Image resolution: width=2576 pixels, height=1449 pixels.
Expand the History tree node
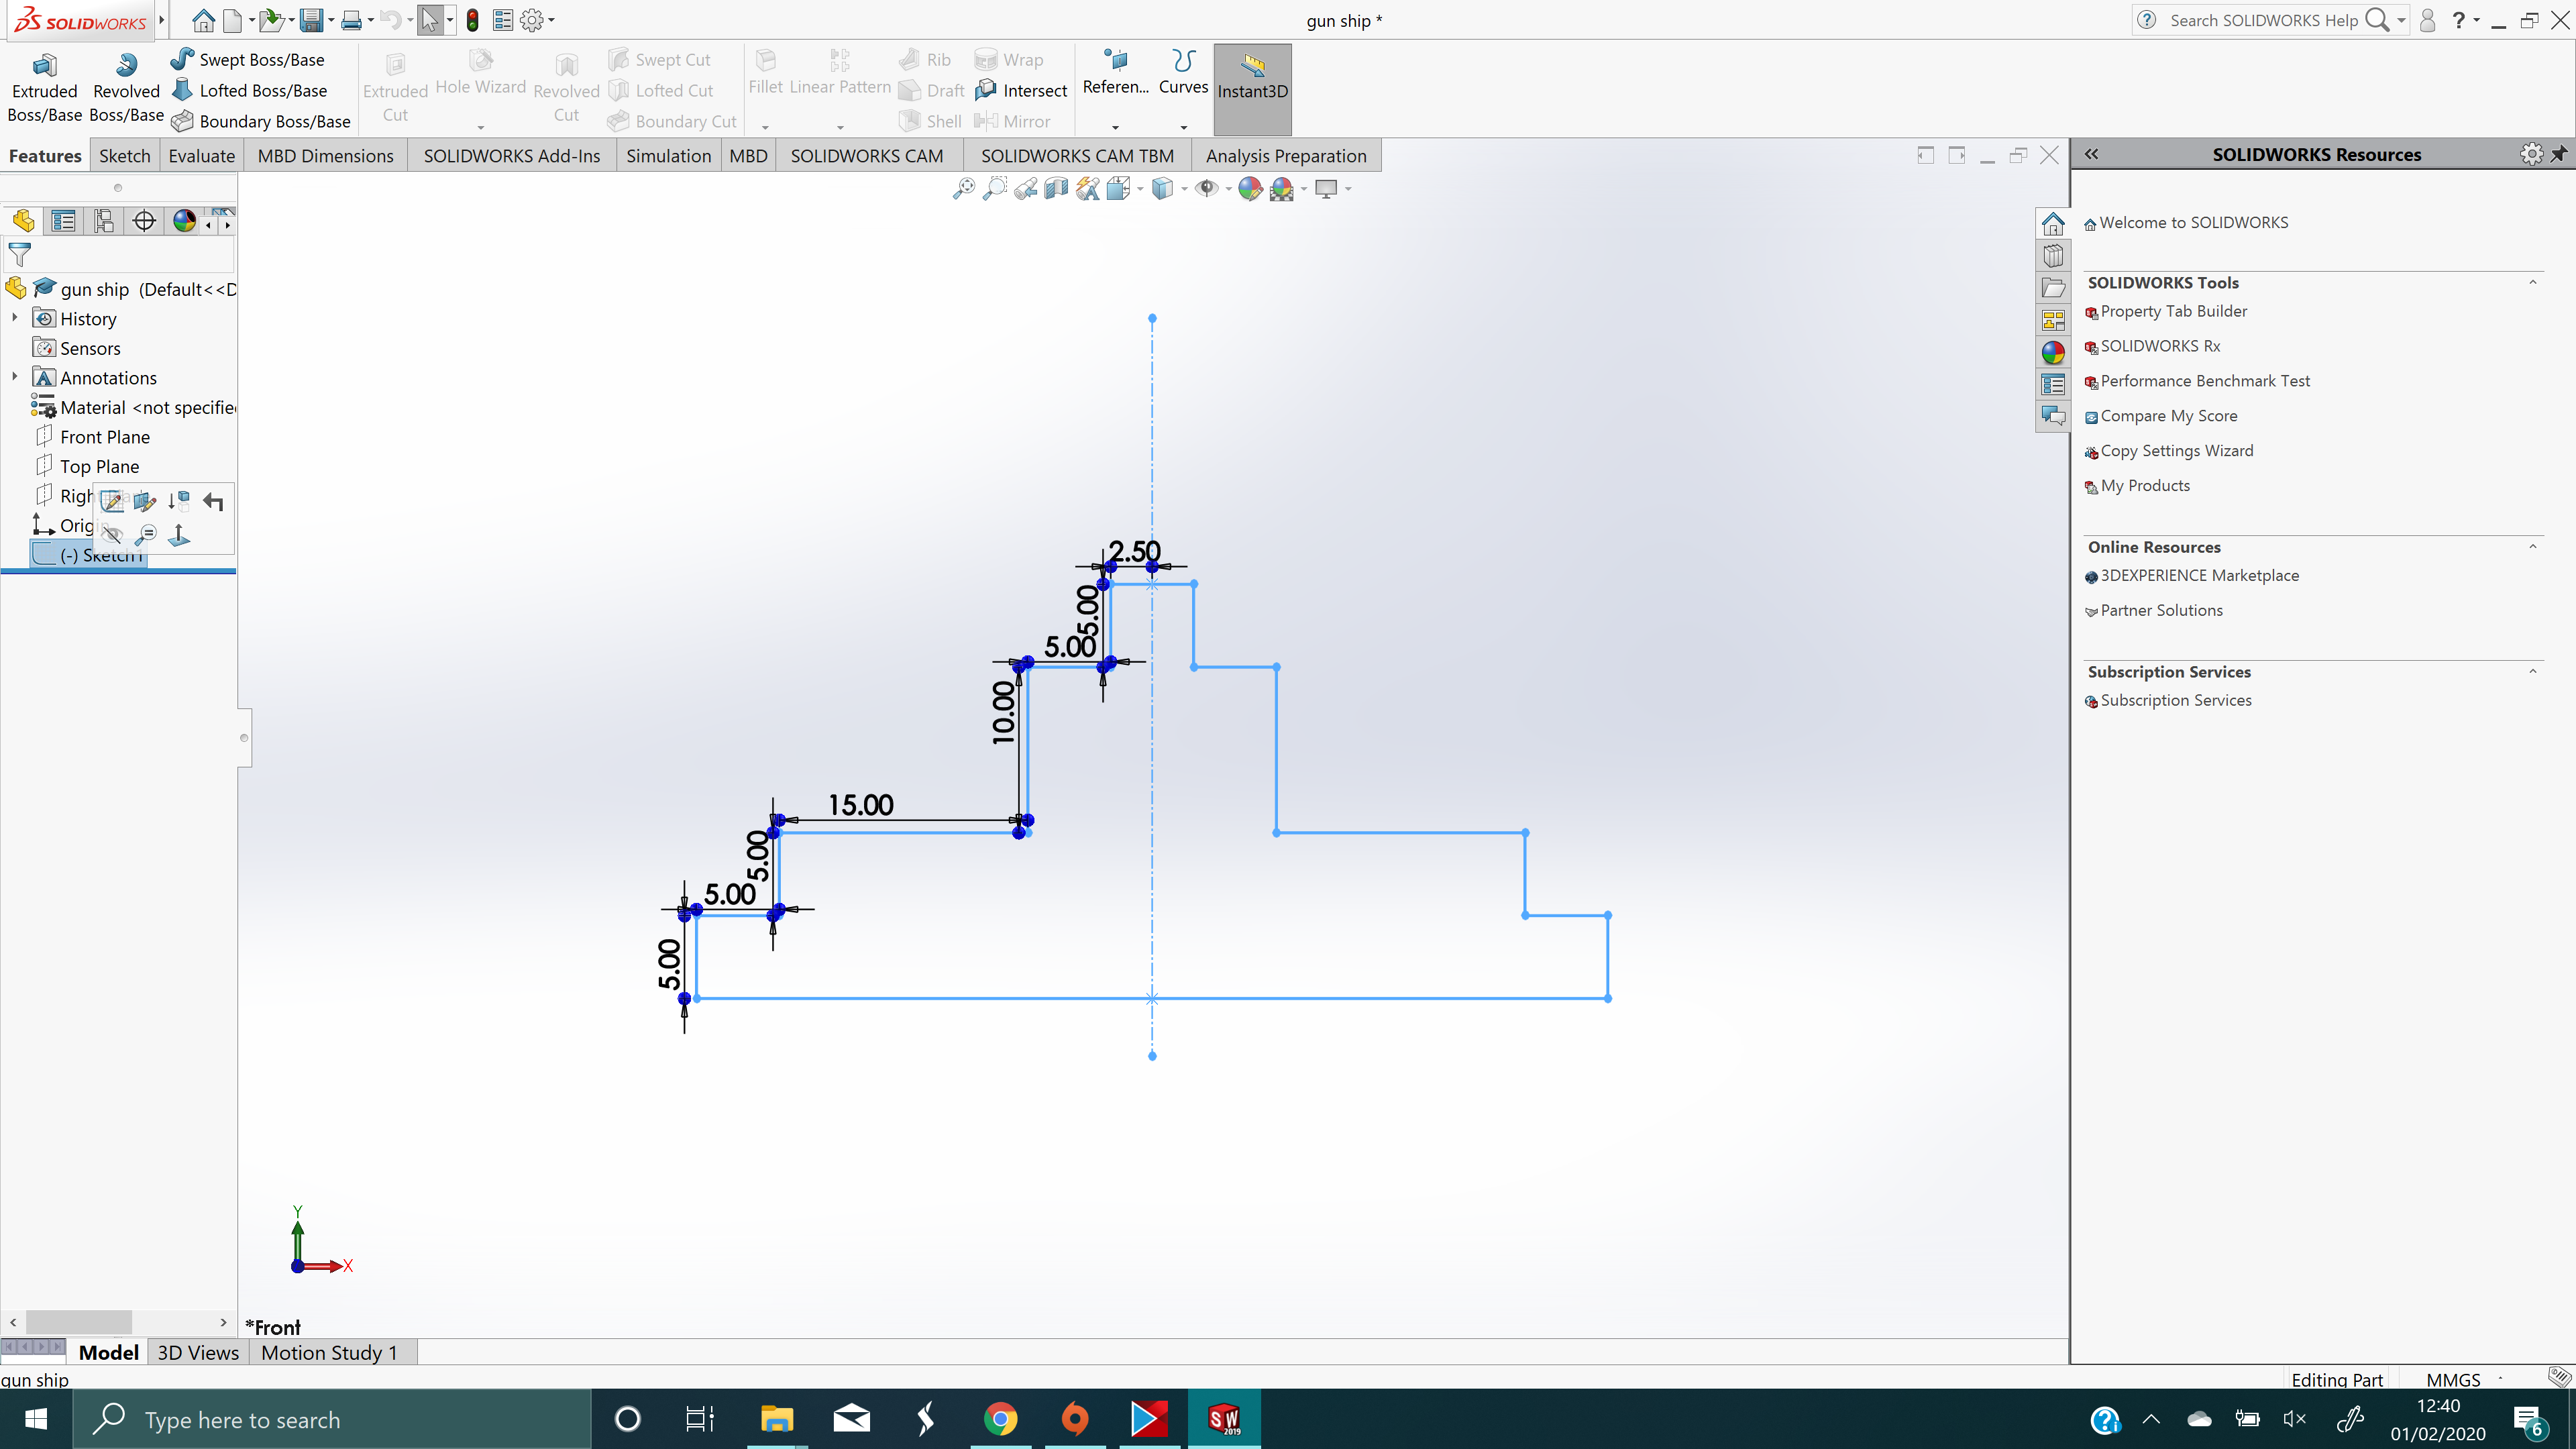click(14, 318)
